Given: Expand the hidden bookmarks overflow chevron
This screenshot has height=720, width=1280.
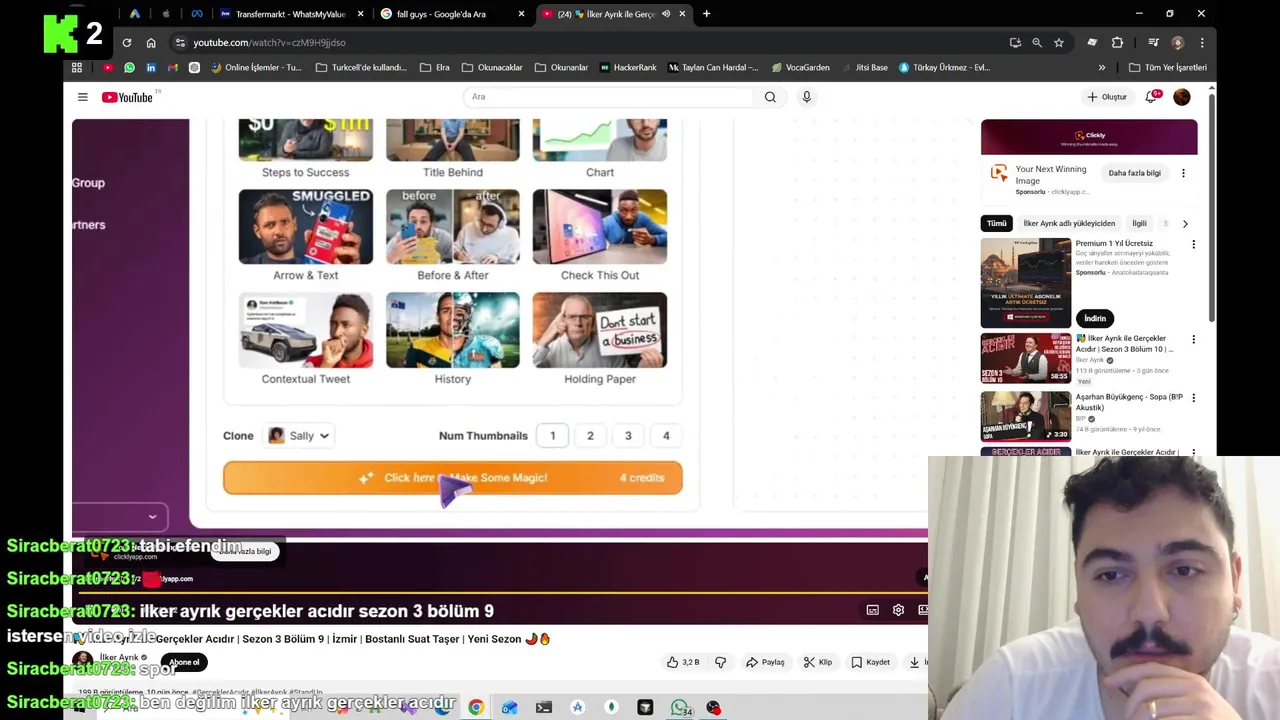Looking at the screenshot, I should click(x=1102, y=68).
